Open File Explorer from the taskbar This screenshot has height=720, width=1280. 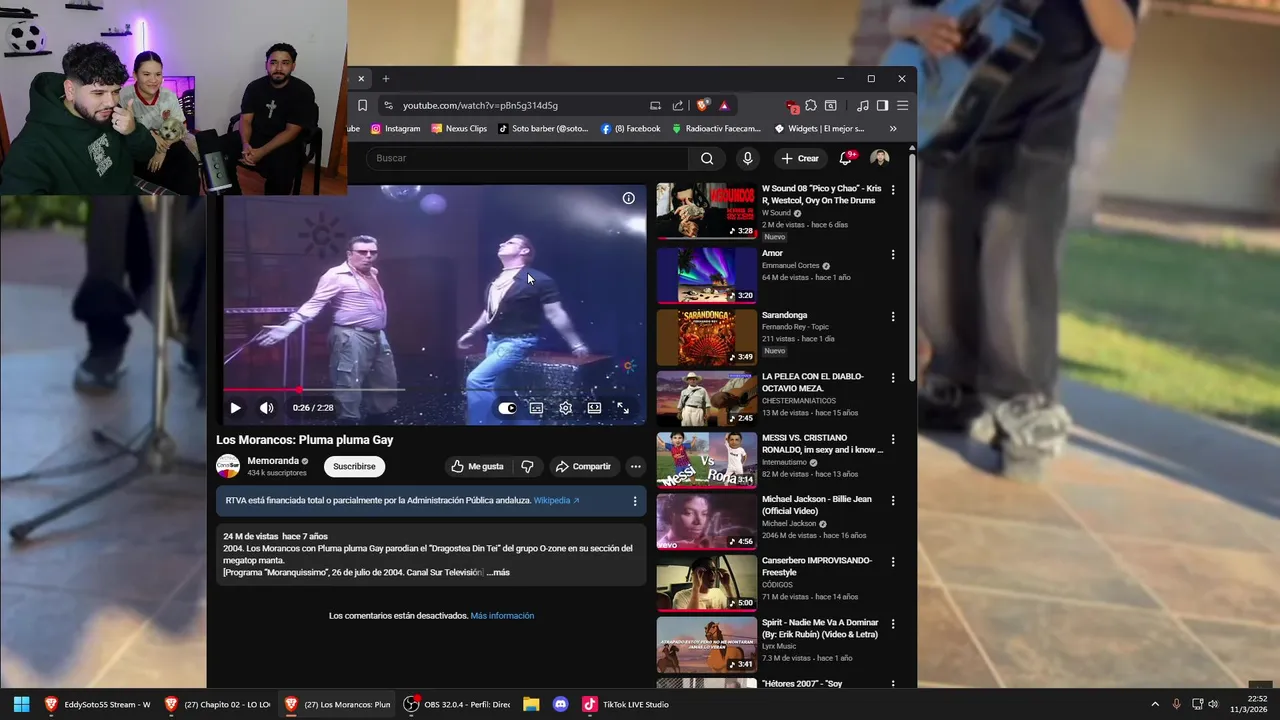pyautogui.click(x=531, y=704)
